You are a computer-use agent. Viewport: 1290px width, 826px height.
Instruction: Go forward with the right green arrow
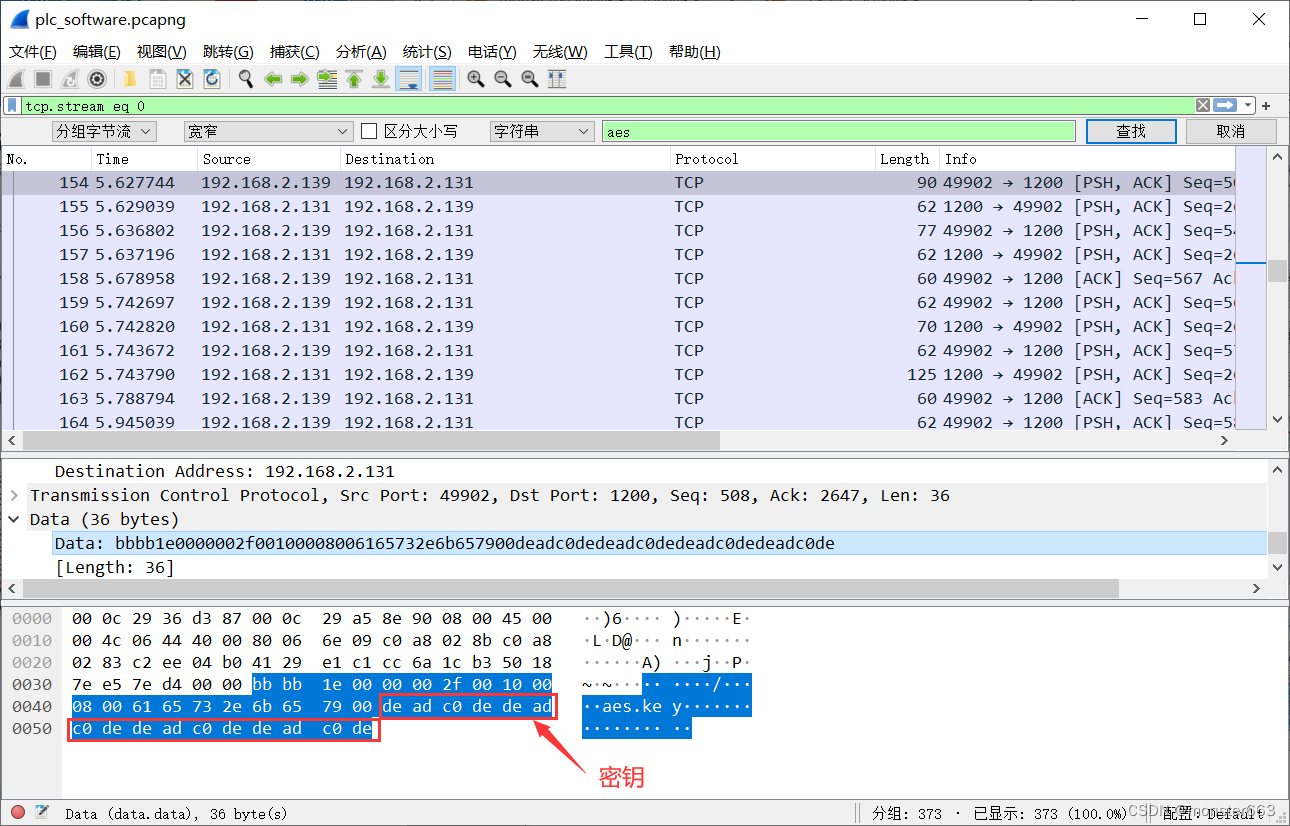click(x=299, y=79)
